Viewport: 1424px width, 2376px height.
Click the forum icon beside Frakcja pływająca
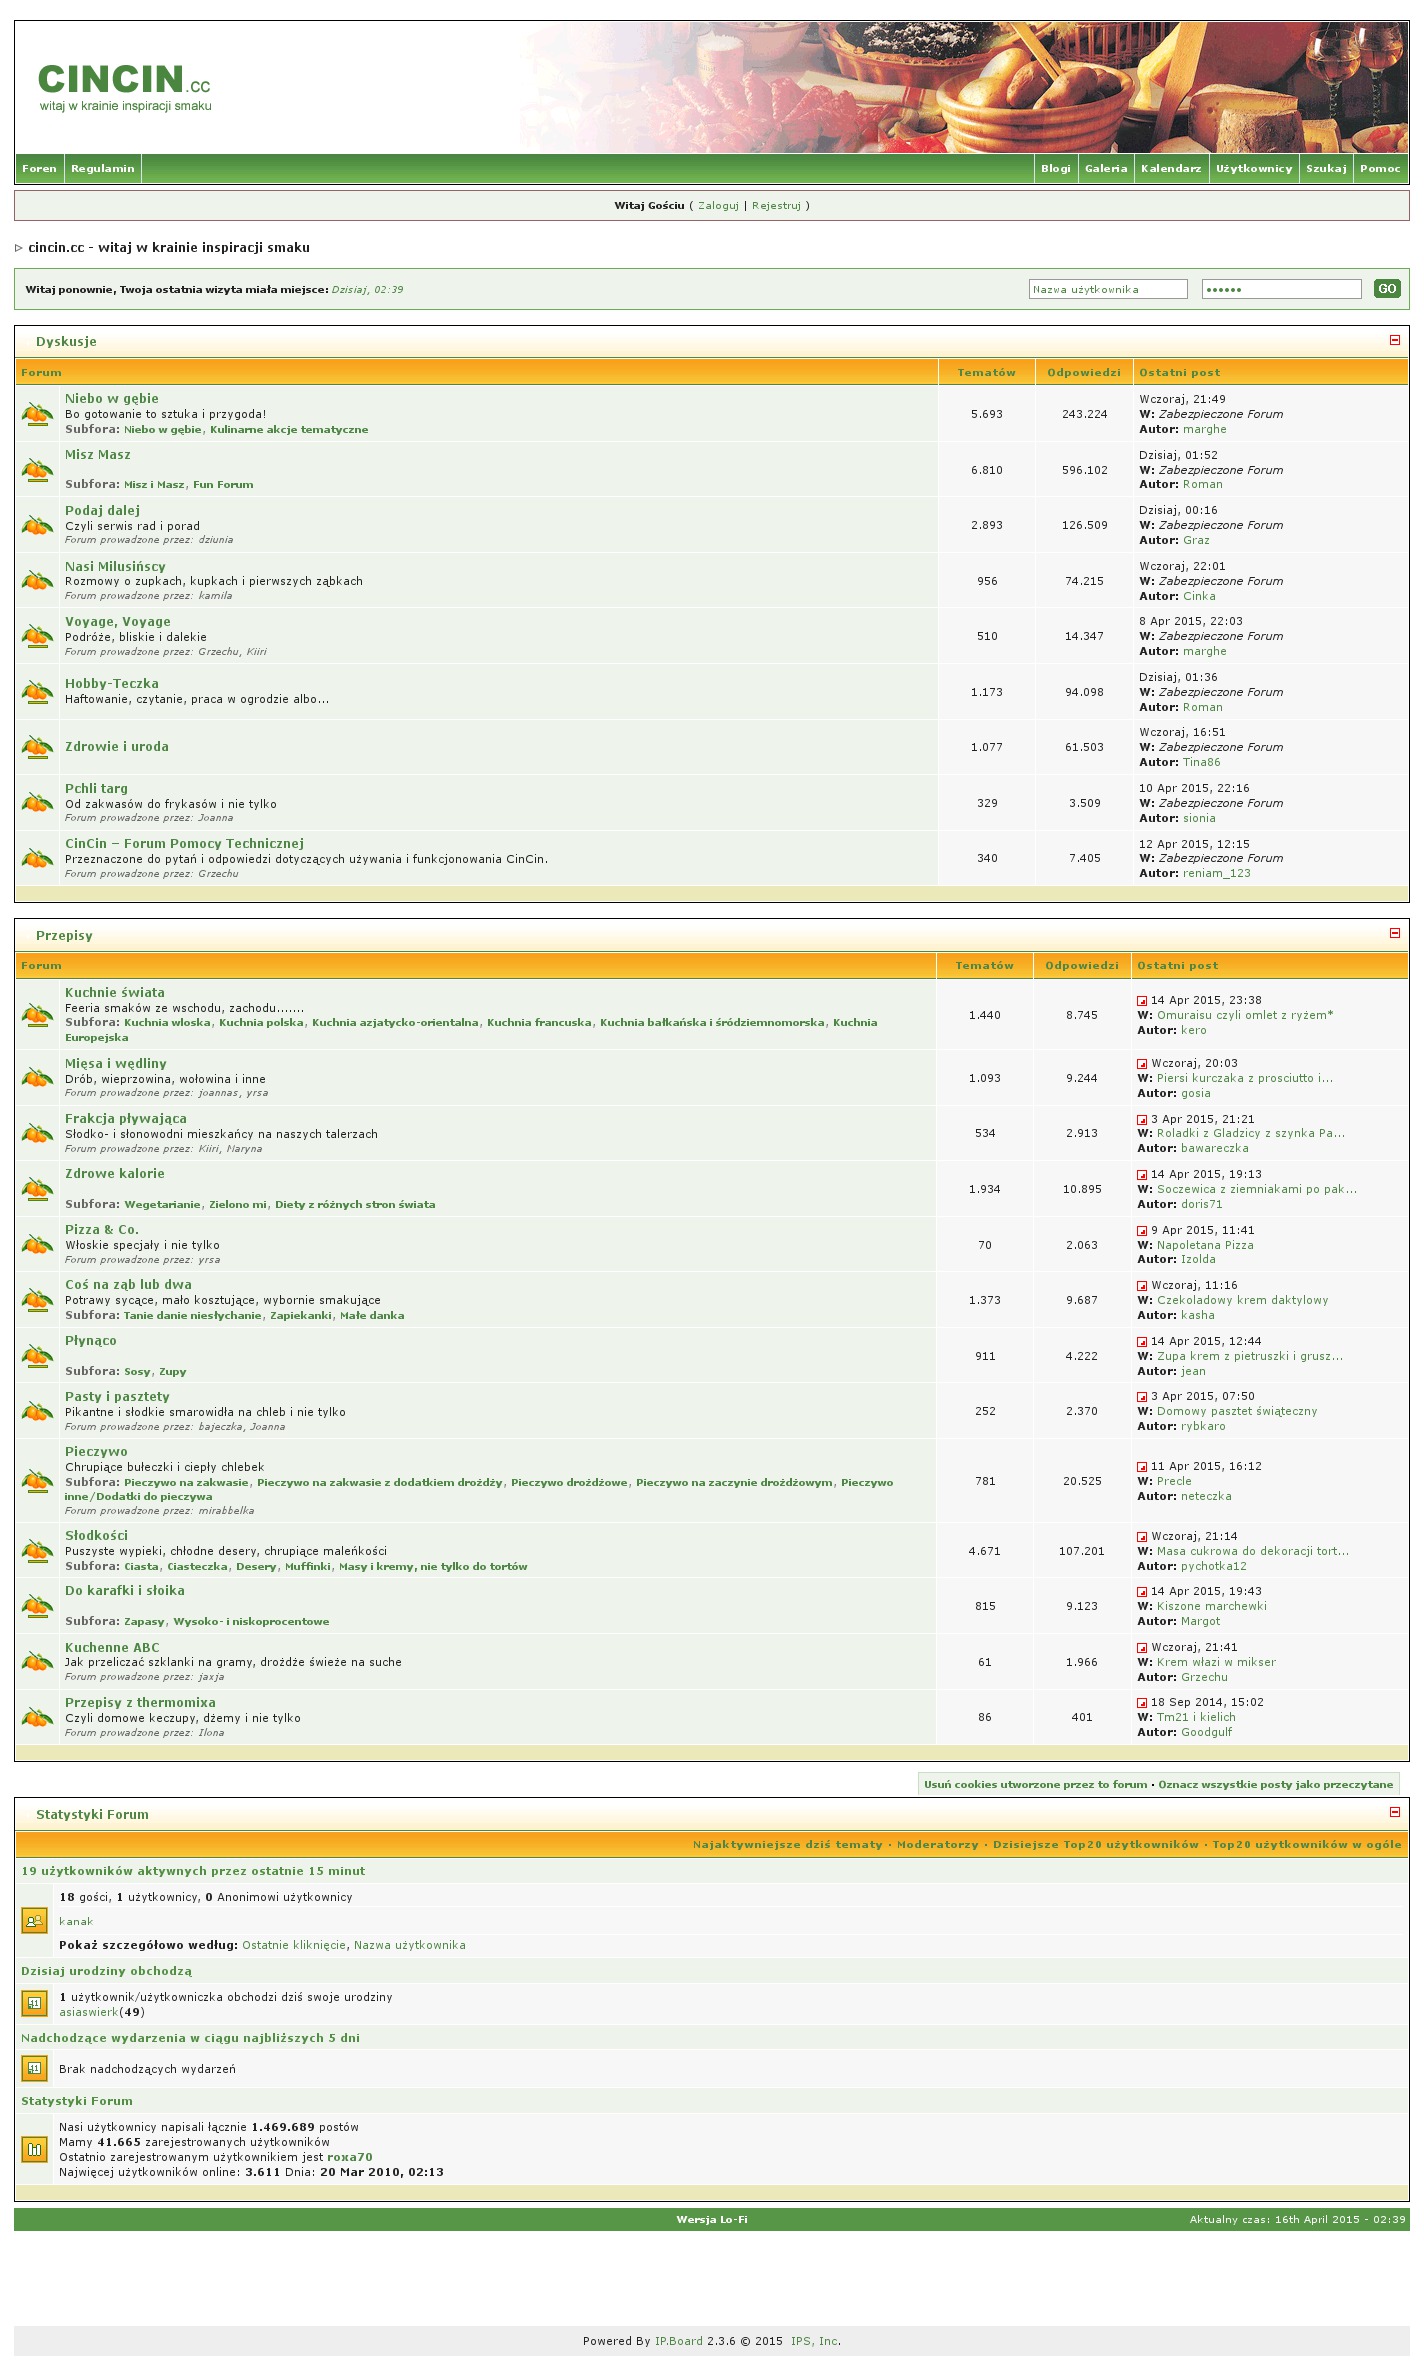37,1134
